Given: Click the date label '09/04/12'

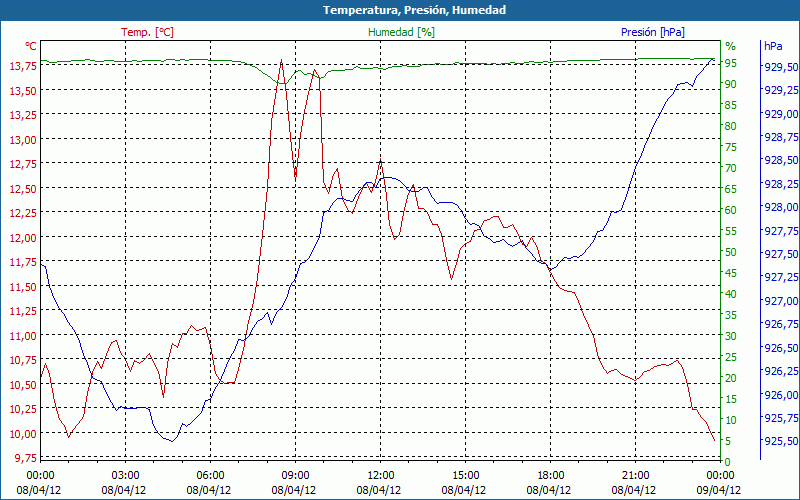Looking at the screenshot, I should 718,490.
